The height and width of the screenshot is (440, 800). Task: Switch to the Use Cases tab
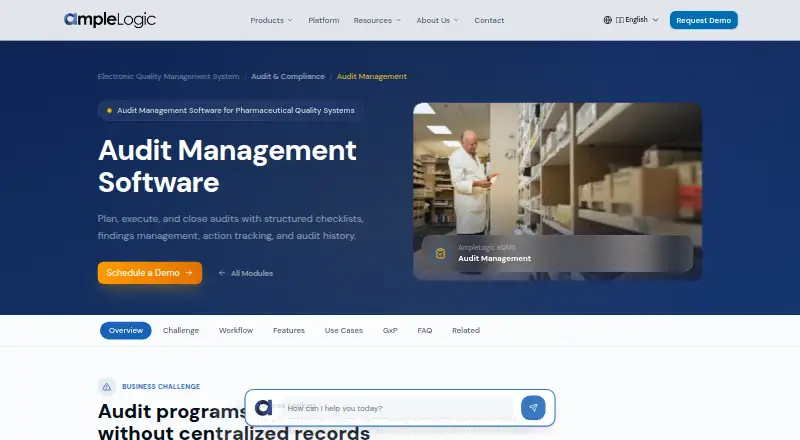click(x=343, y=330)
